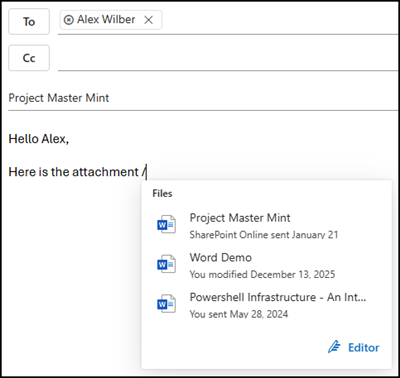Click the Editor pen icon
This screenshot has width=400, height=378.
coord(334,347)
